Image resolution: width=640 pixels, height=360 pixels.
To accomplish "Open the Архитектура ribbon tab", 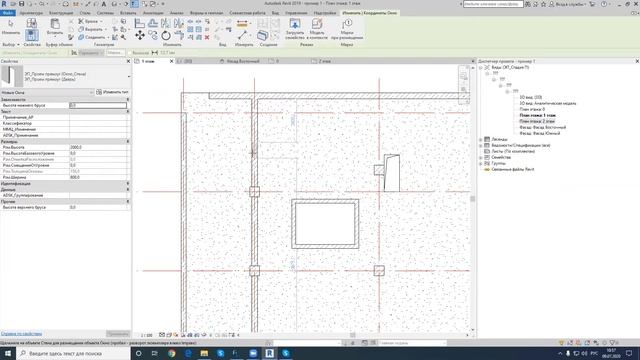I will tap(31, 13).
